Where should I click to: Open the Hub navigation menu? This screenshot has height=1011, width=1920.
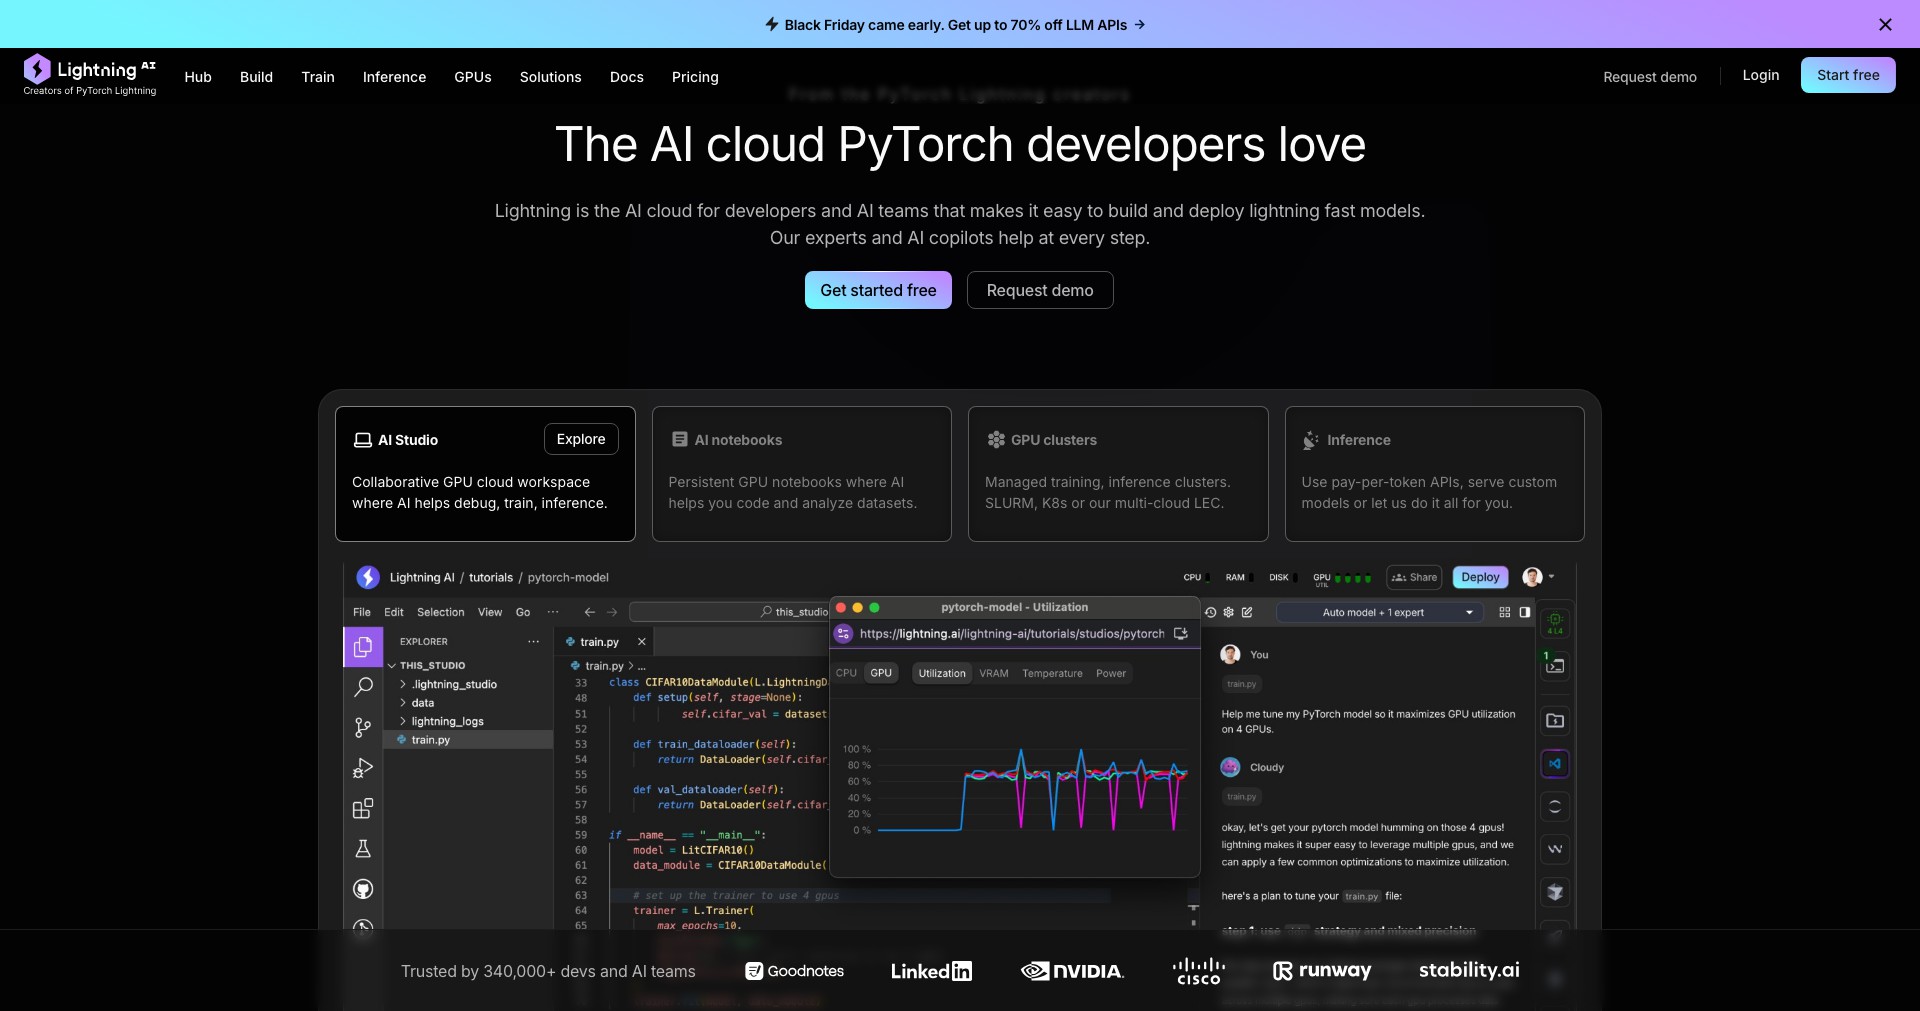[198, 77]
